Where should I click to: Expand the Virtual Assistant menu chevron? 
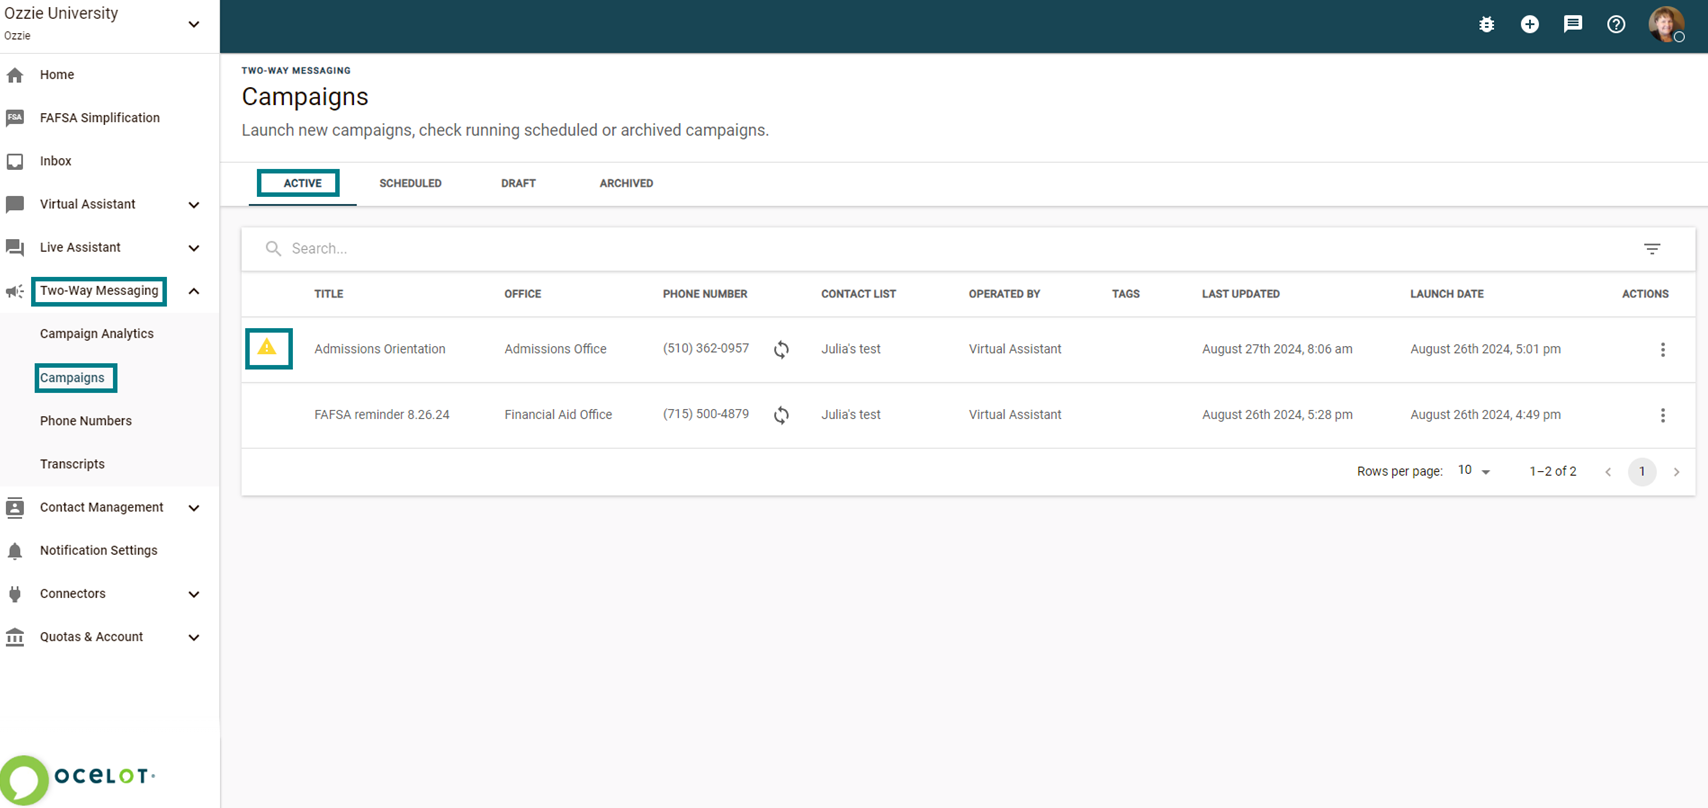(194, 205)
